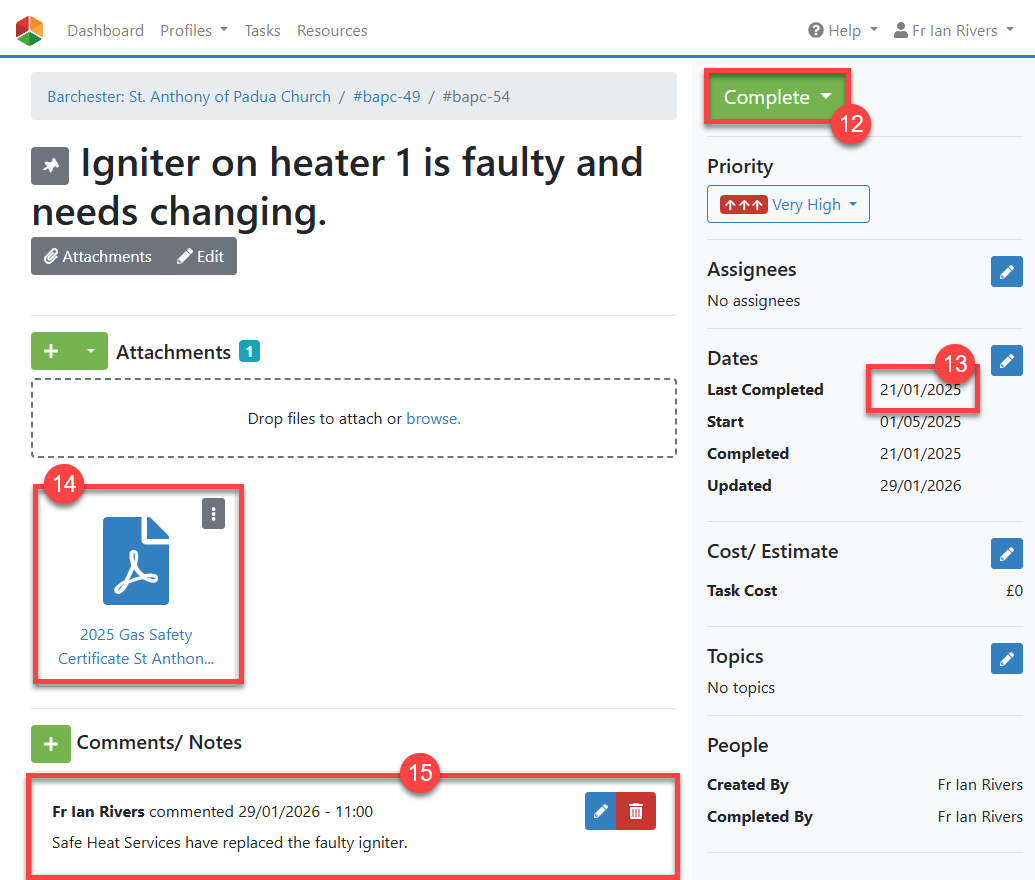Click the edit pencil for Cost/Estimate
Image resolution: width=1035 pixels, height=880 pixels.
1006,553
